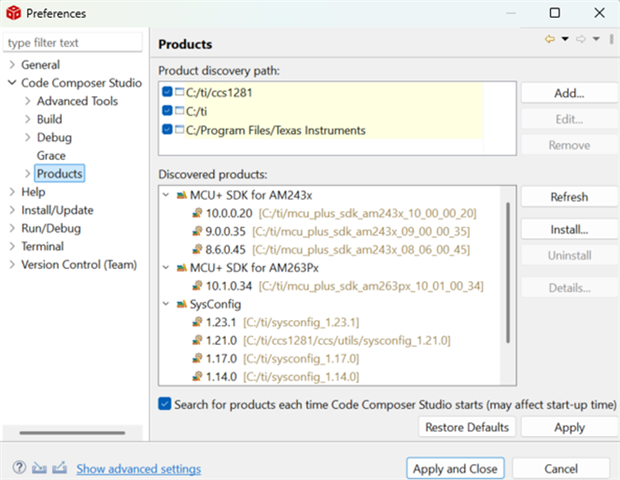Click the forward navigation arrow
This screenshot has height=480, width=620.
[580, 39]
